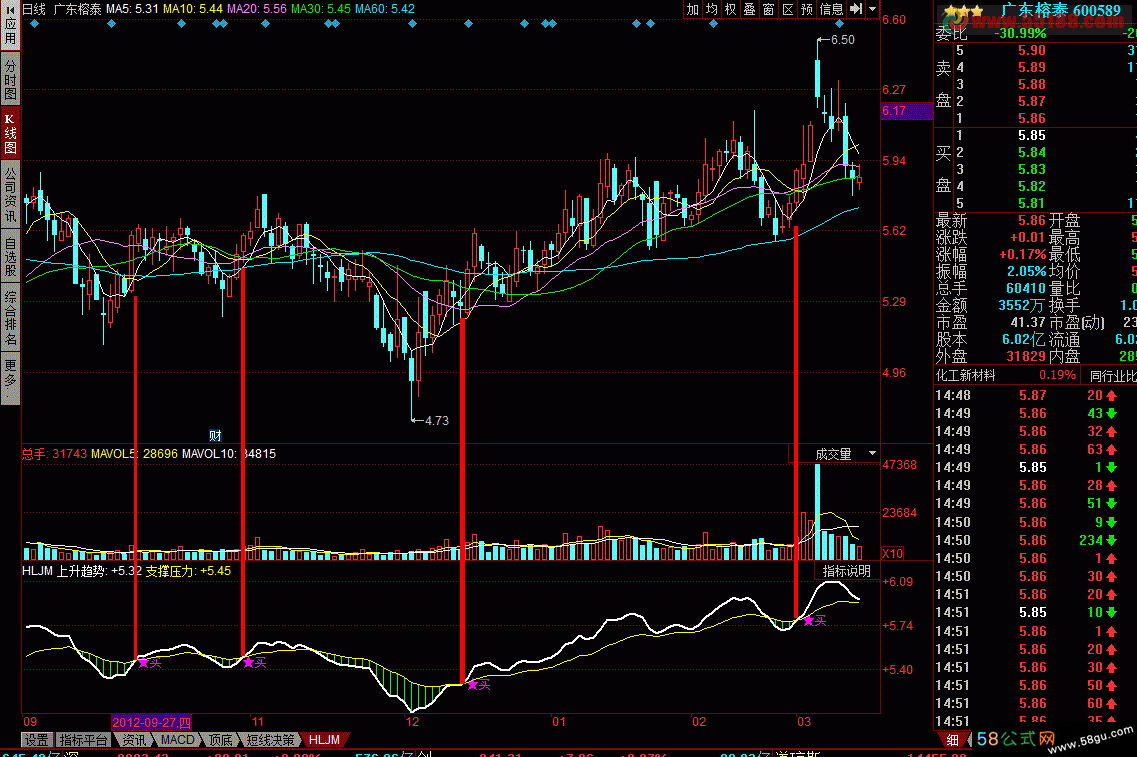Click the magenta 买 signal star near 03
This screenshot has width=1137, height=757.
809,621
